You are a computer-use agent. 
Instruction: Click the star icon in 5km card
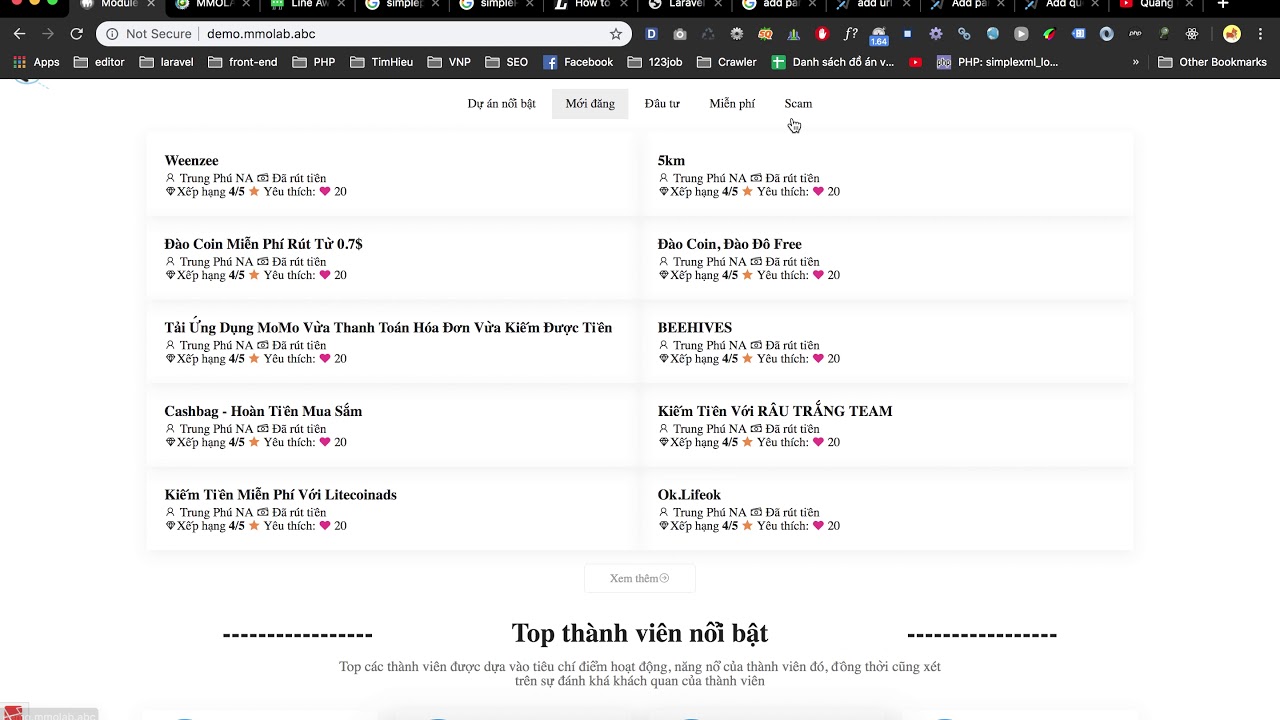(747, 192)
